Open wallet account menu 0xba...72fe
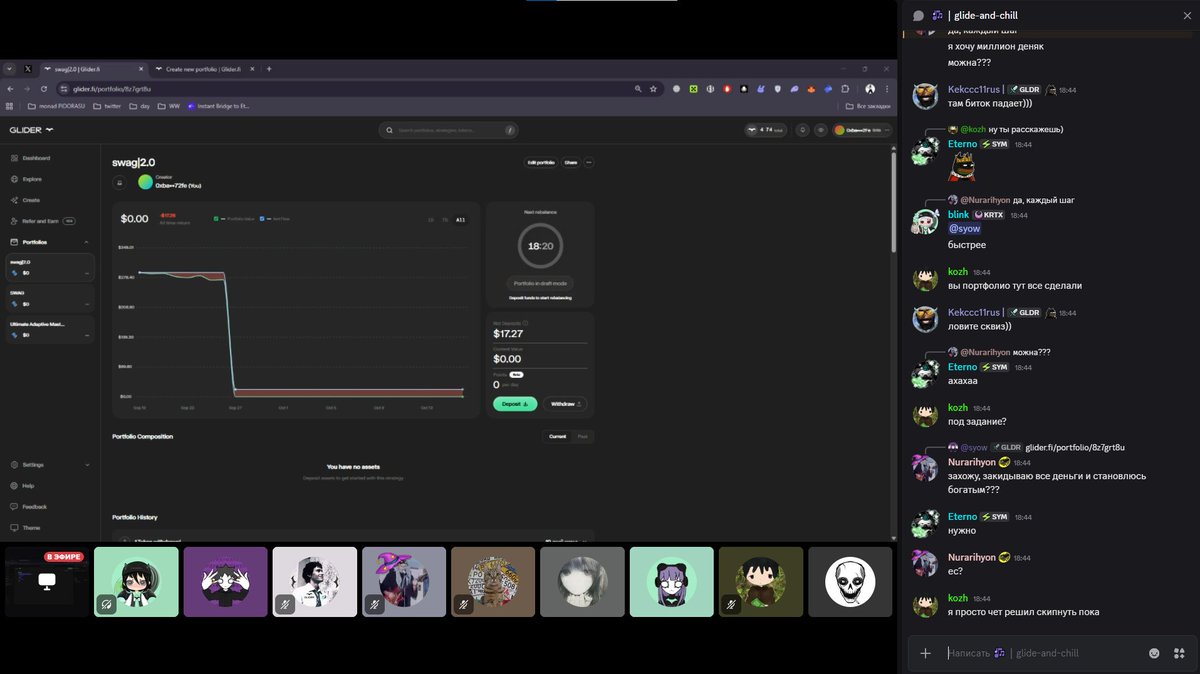1200x674 pixels. pyautogui.click(x=862, y=130)
